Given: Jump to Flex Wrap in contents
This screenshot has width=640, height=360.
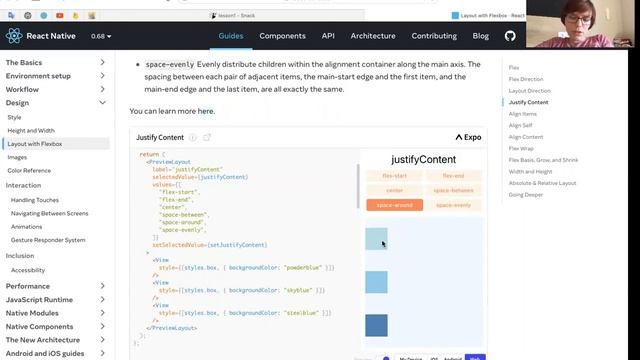Looking at the screenshot, I should tap(521, 149).
